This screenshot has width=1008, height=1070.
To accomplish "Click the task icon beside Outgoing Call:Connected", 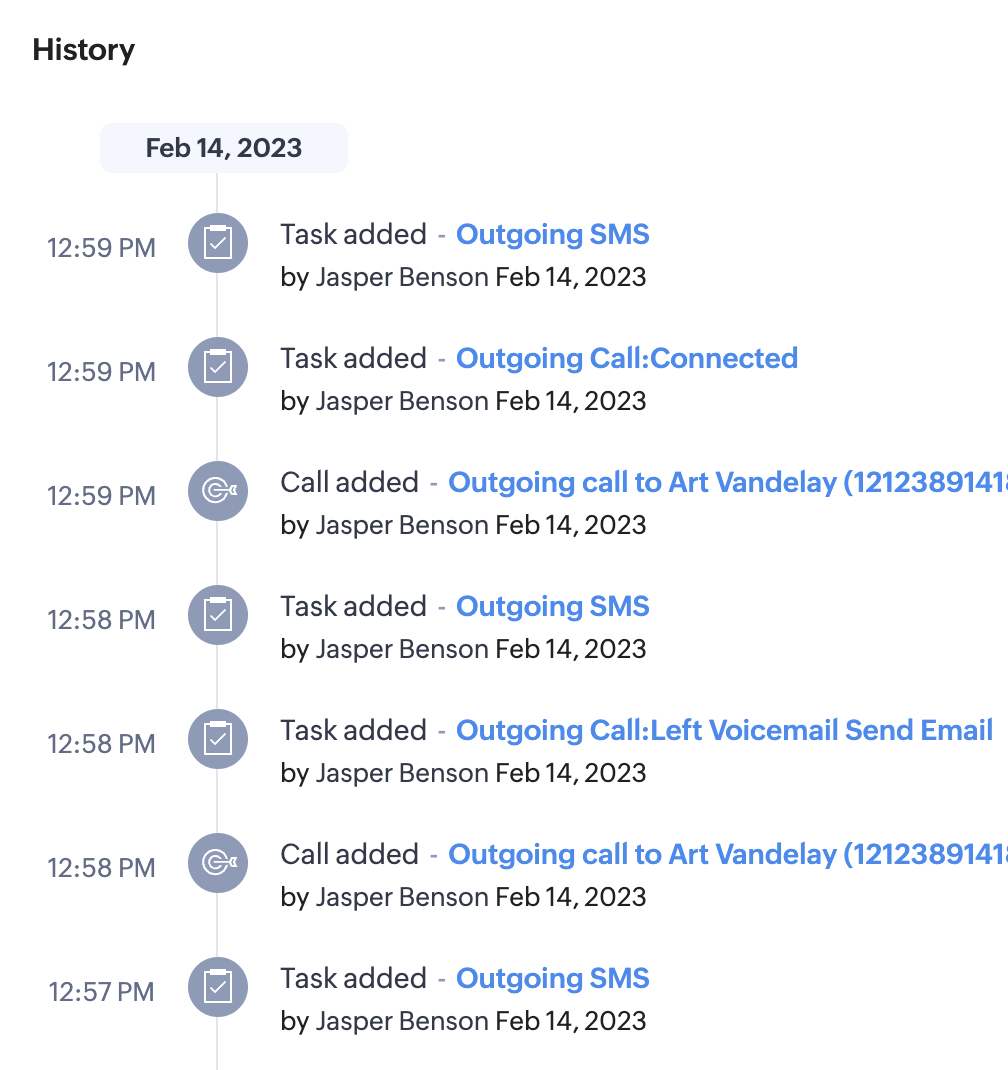I will point(218,367).
